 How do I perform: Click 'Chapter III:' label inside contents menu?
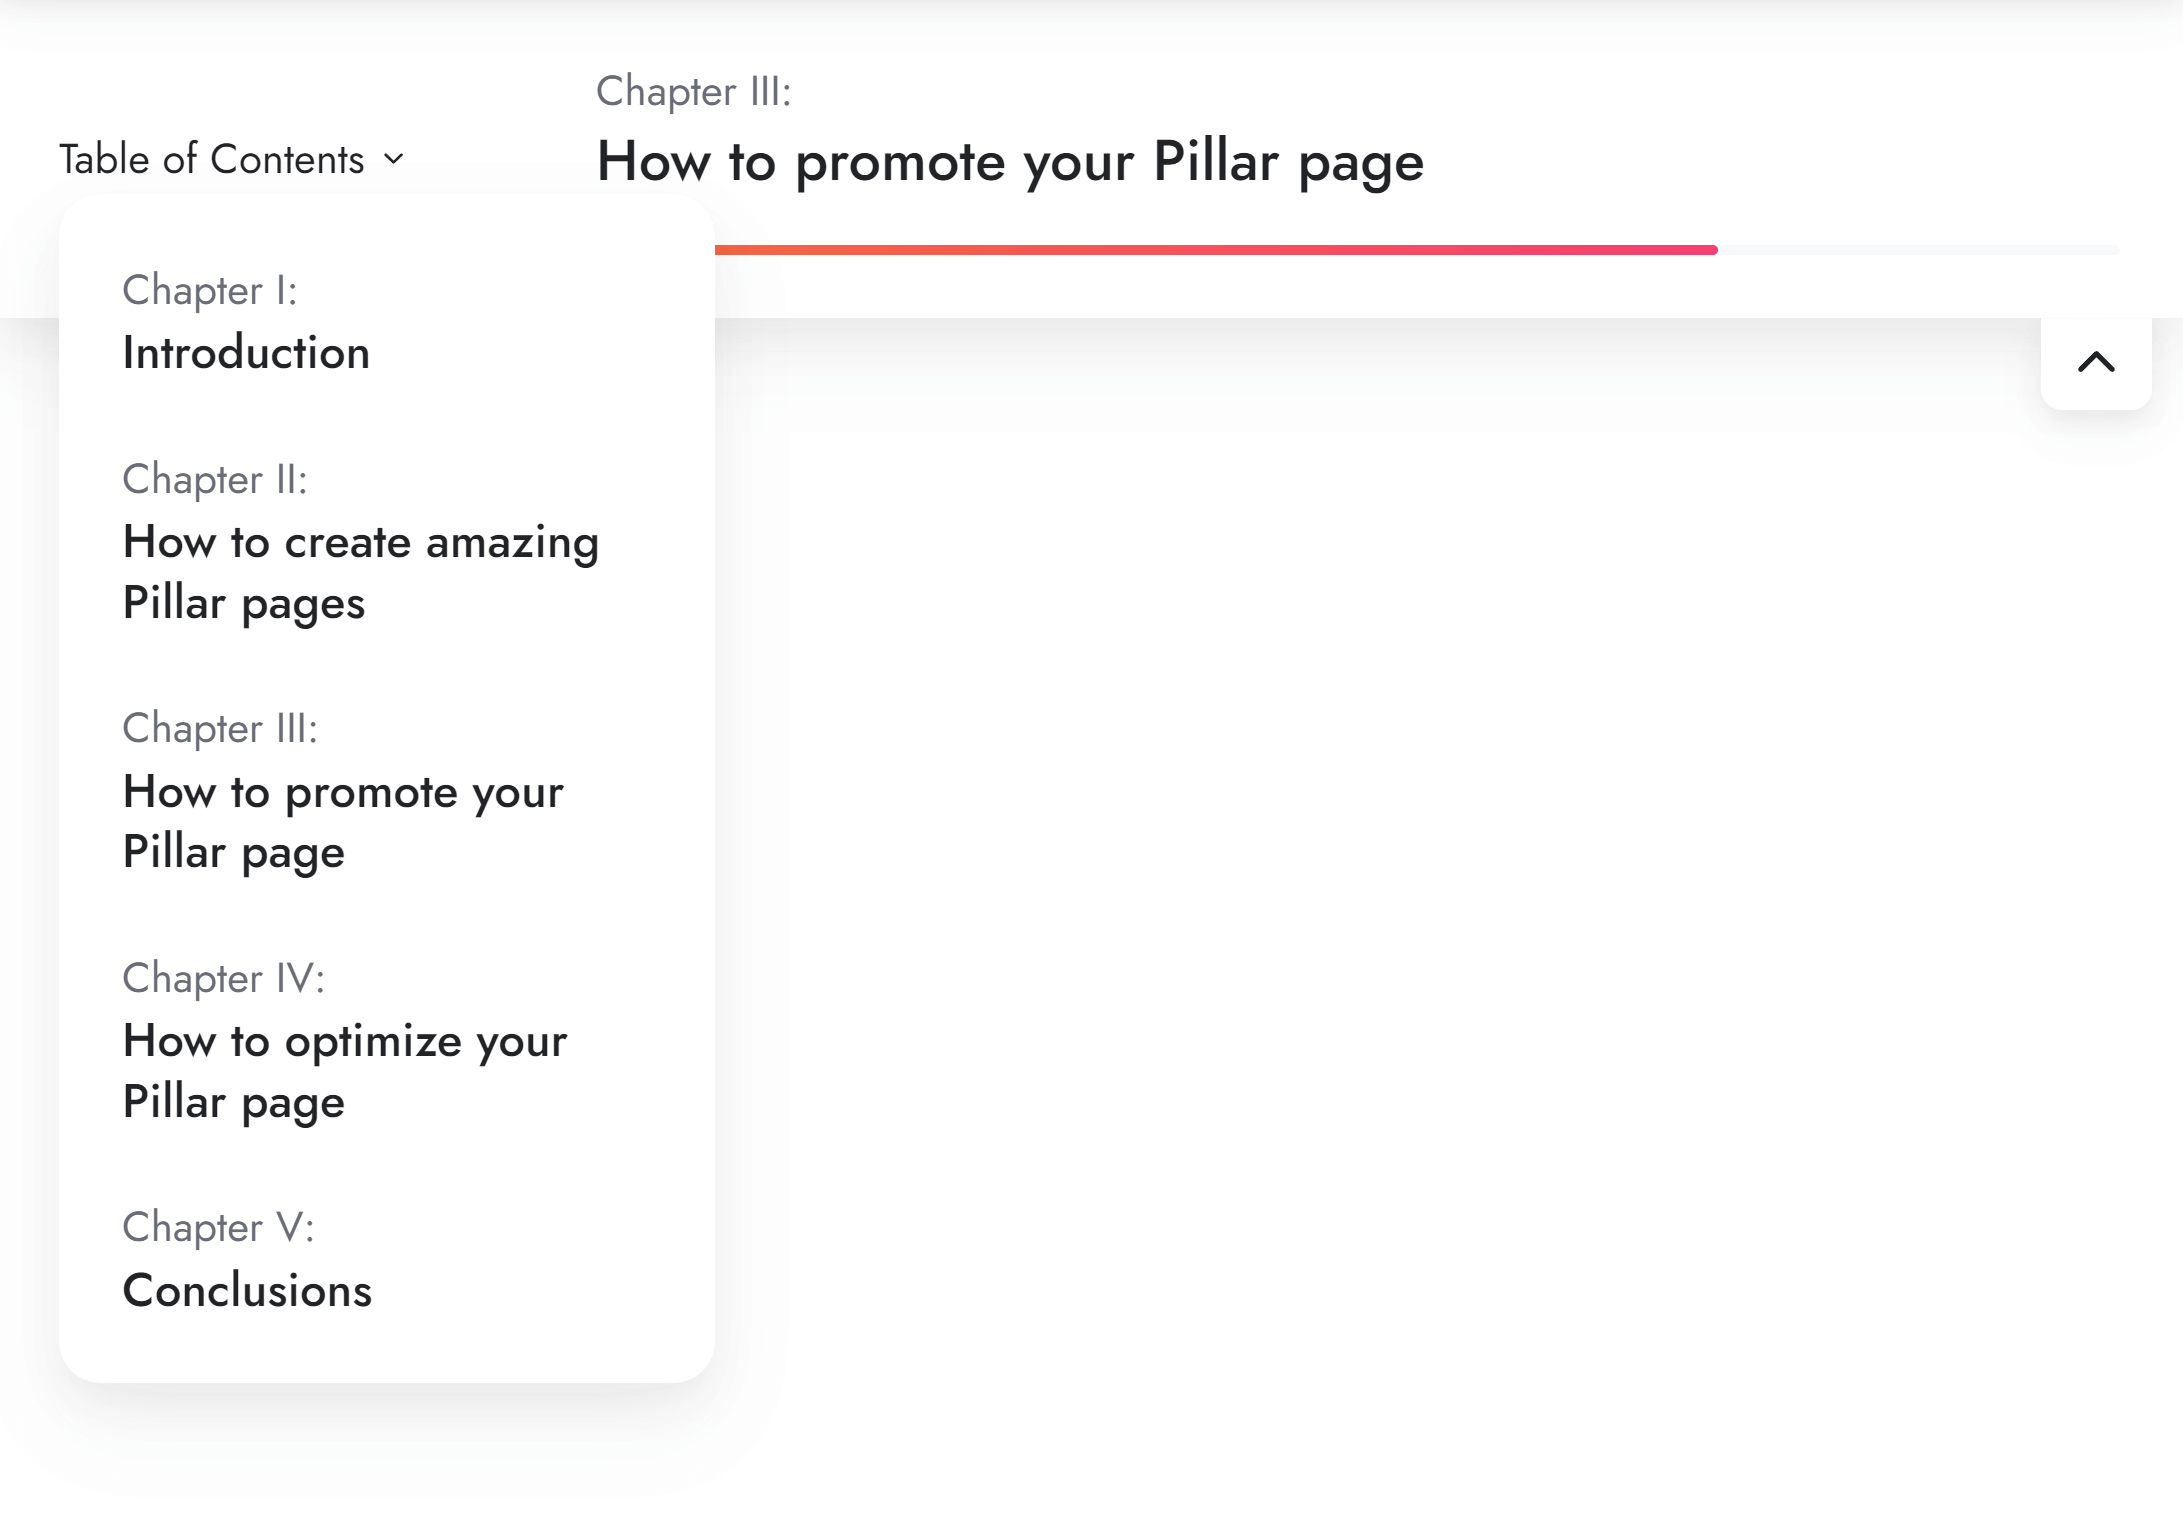tap(219, 728)
